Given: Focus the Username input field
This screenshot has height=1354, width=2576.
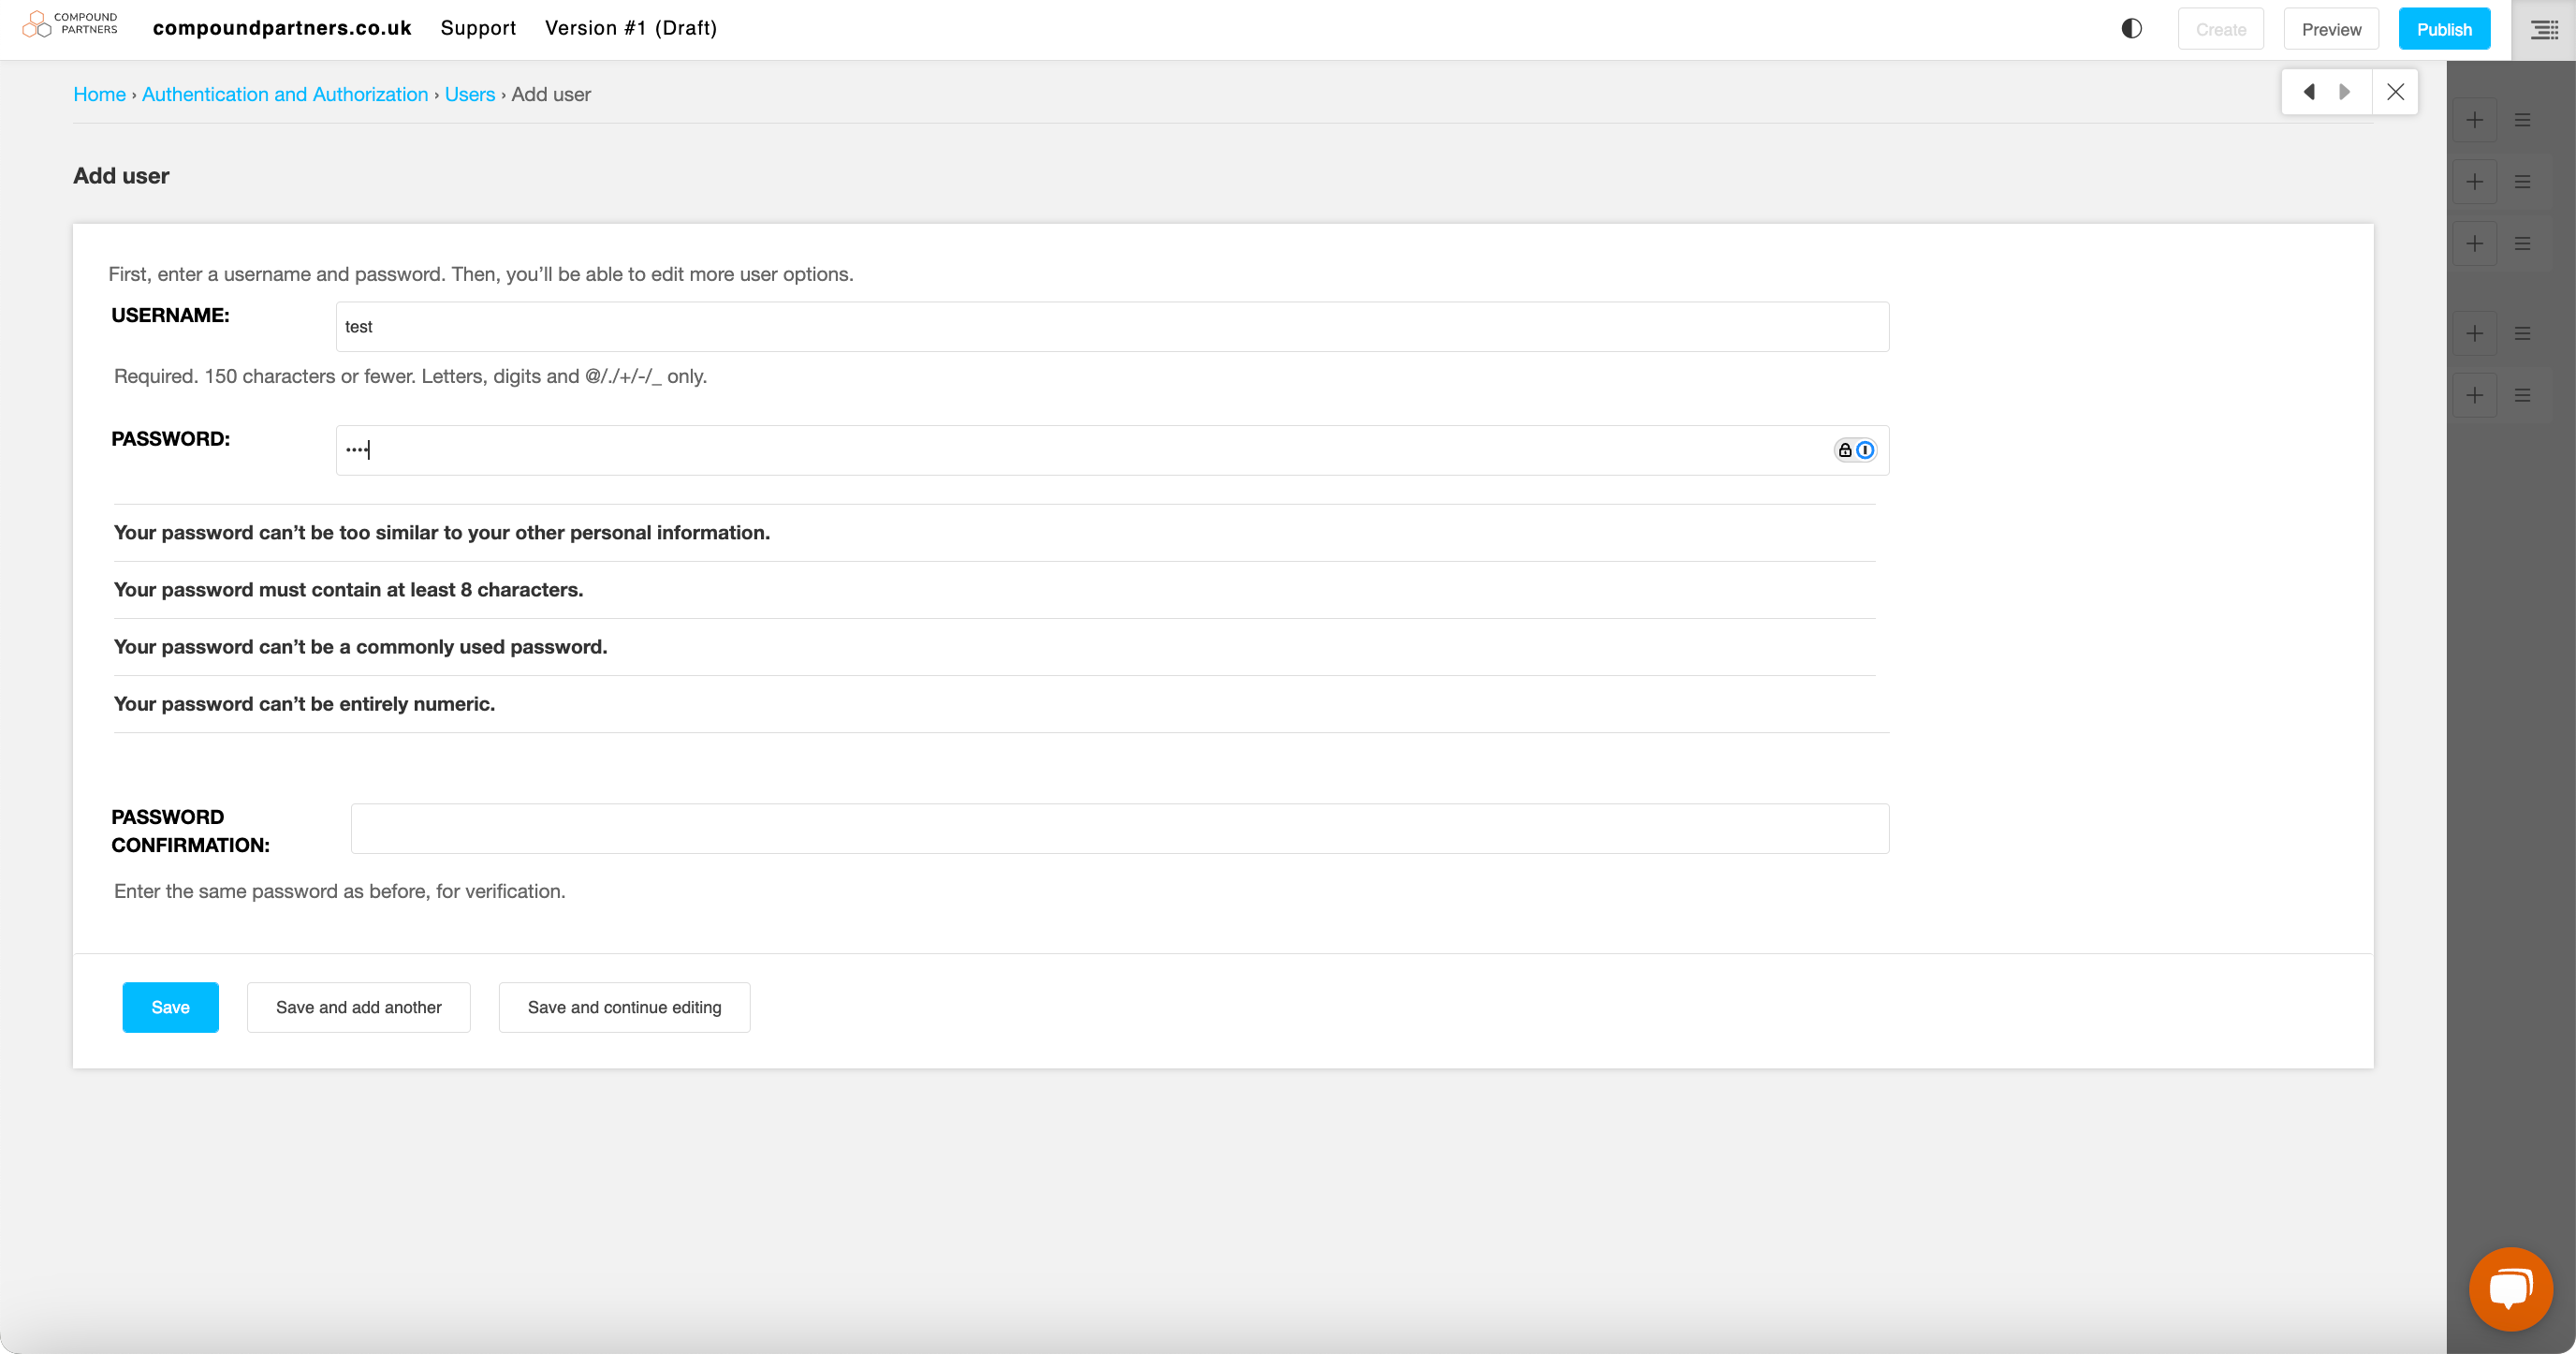Looking at the screenshot, I should pyautogui.click(x=1112, y=327).
